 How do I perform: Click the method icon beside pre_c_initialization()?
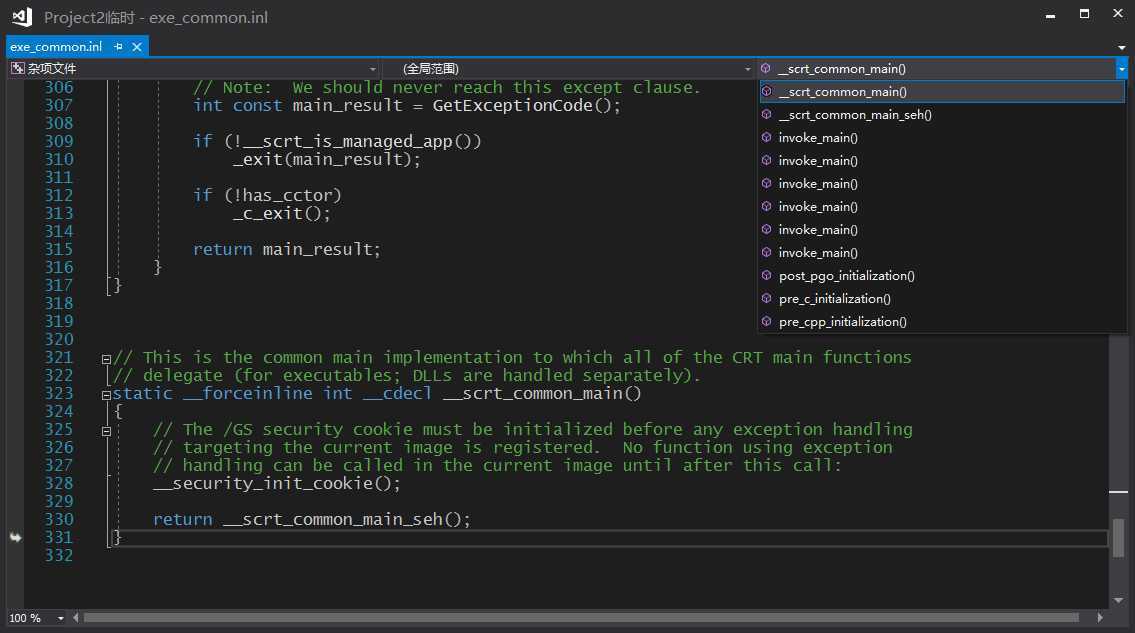point(767,298)
